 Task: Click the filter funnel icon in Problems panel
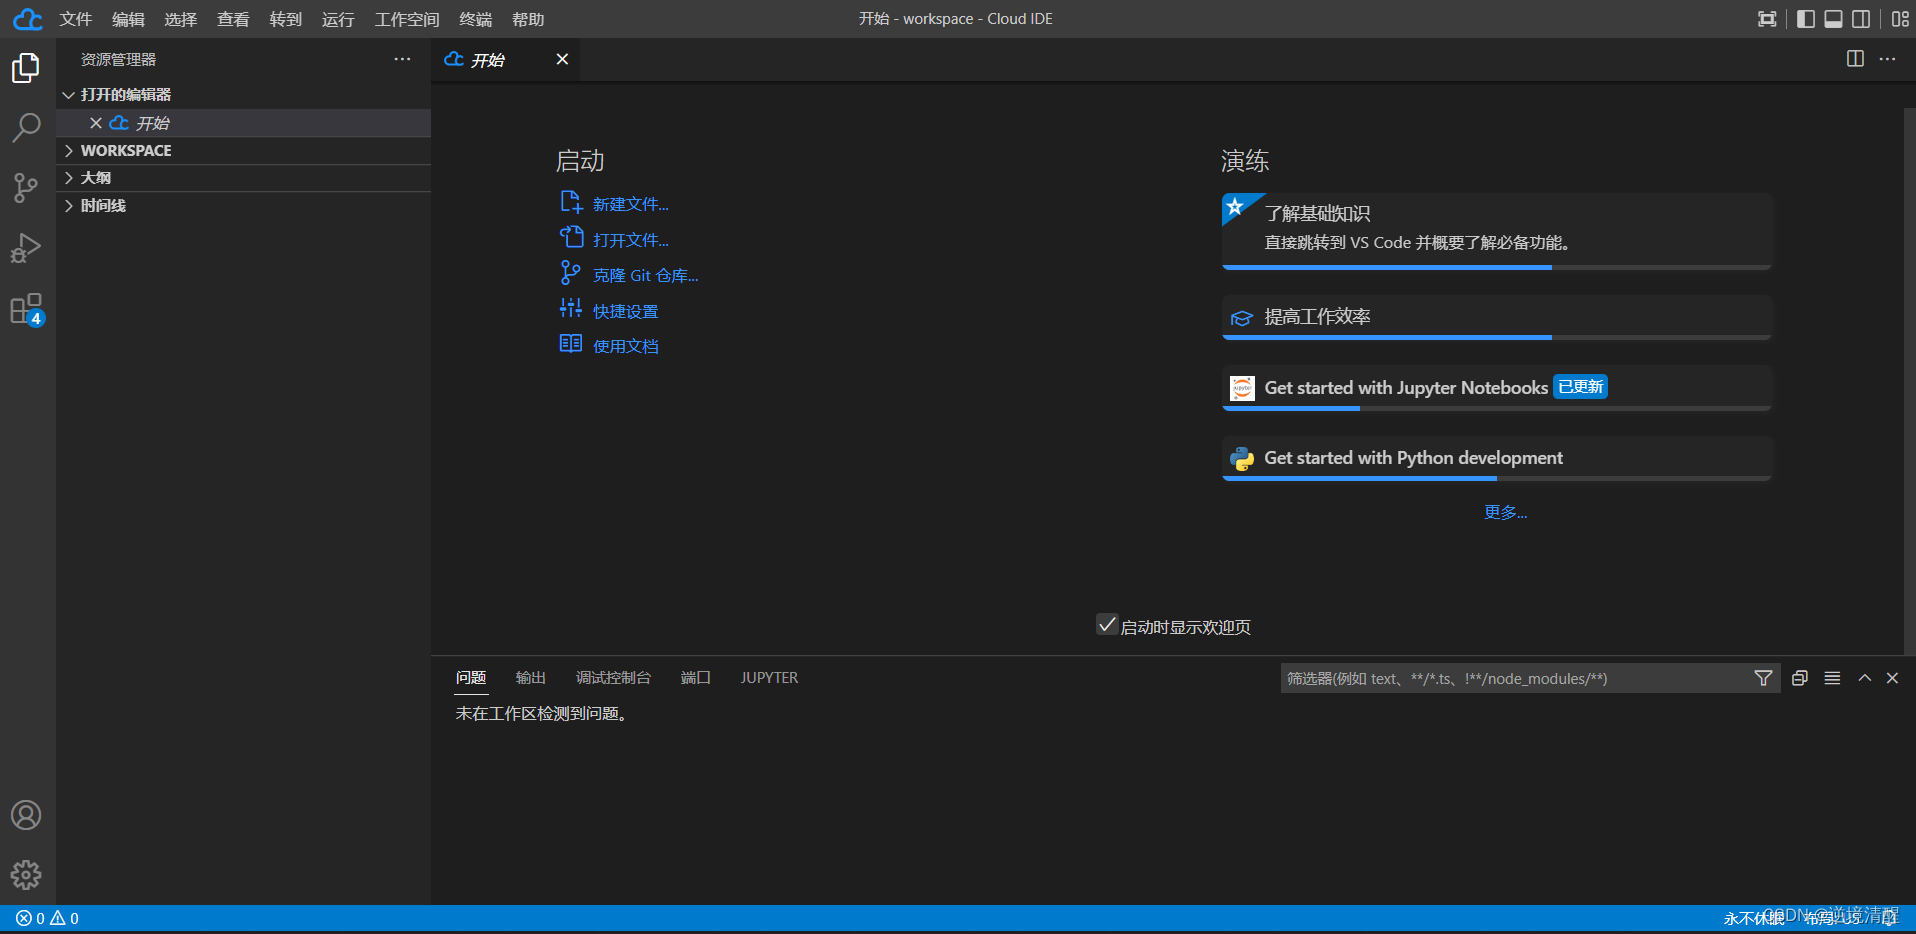[x=1763, y=678]
